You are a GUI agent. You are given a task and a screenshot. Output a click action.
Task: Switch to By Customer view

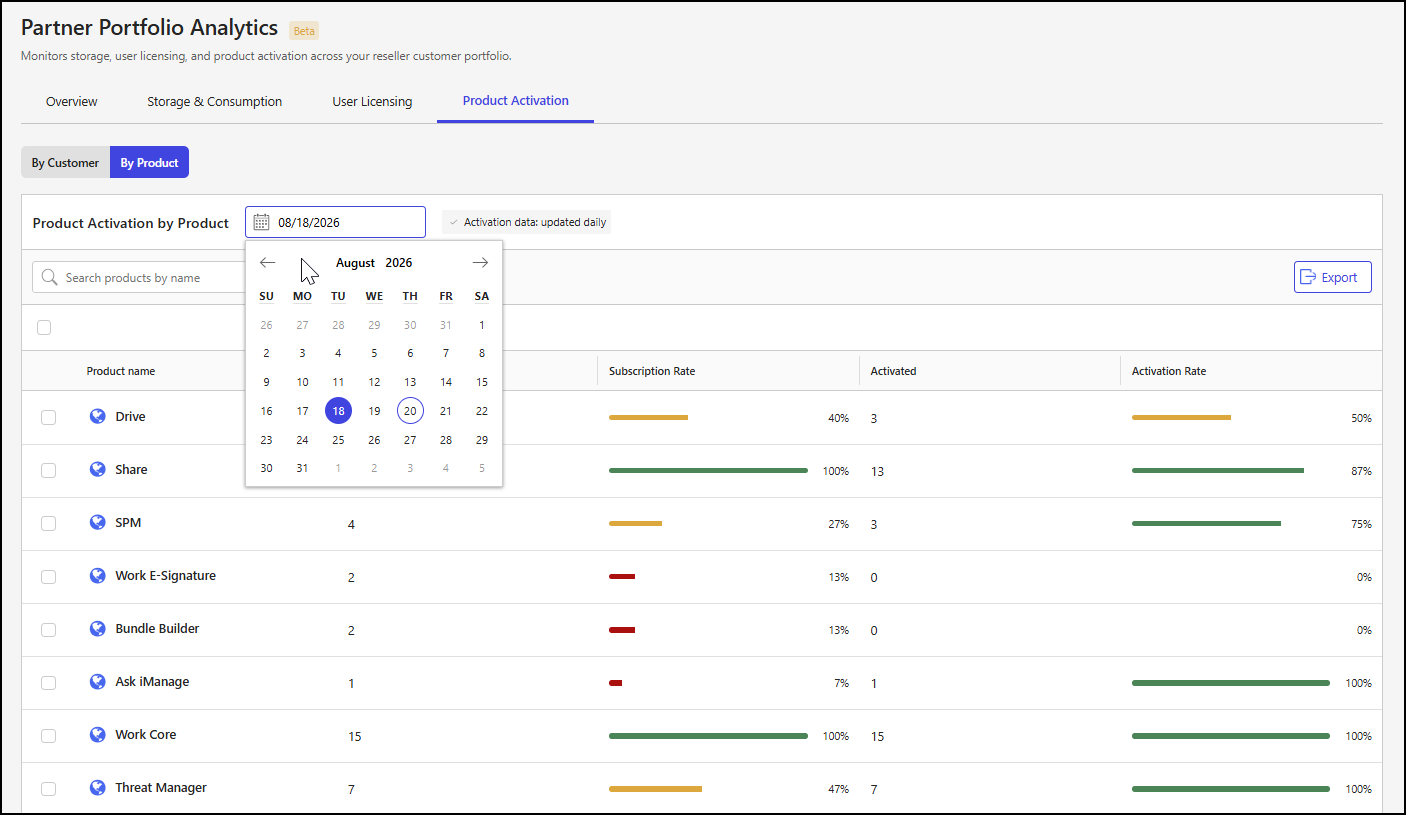click(65, 162)
